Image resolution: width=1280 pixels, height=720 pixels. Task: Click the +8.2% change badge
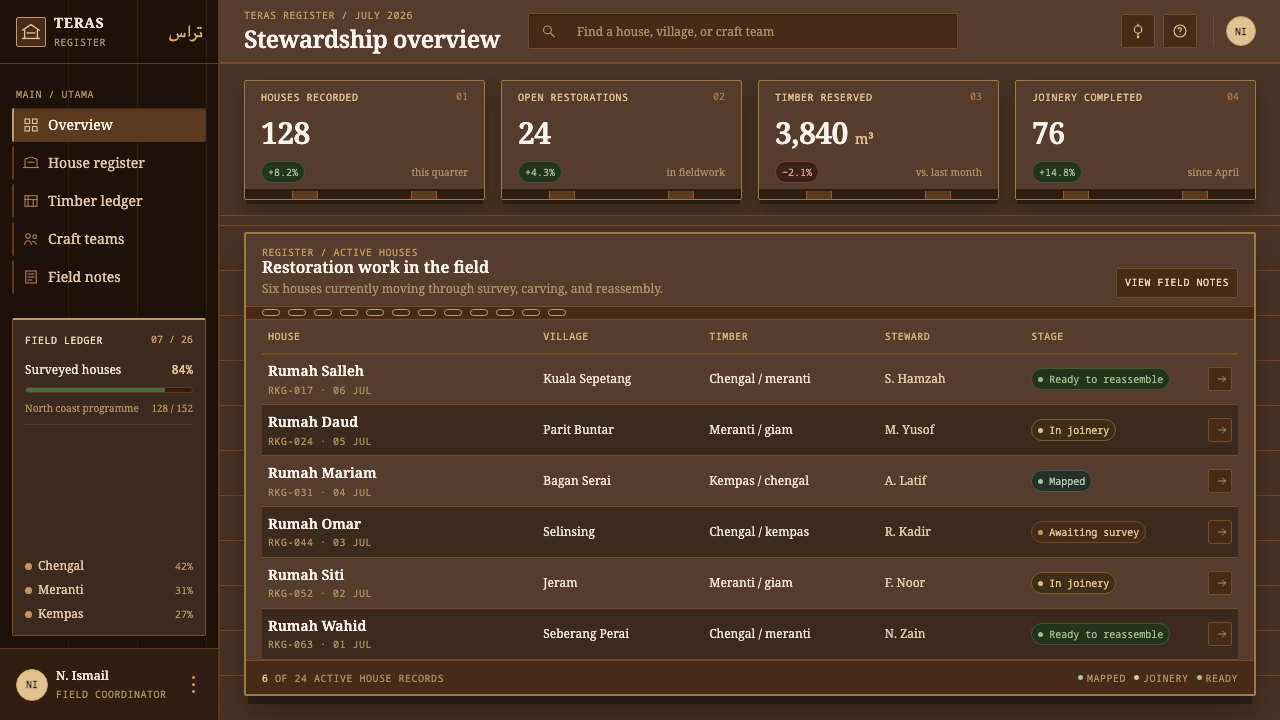pos(283,172)
